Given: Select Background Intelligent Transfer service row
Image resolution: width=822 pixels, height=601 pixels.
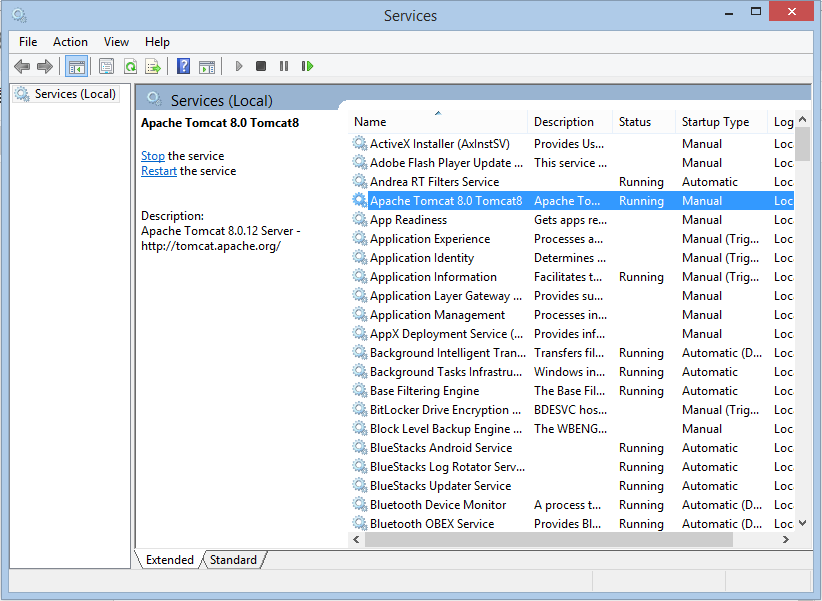Looking at the screenshot, I should [571, 352].
